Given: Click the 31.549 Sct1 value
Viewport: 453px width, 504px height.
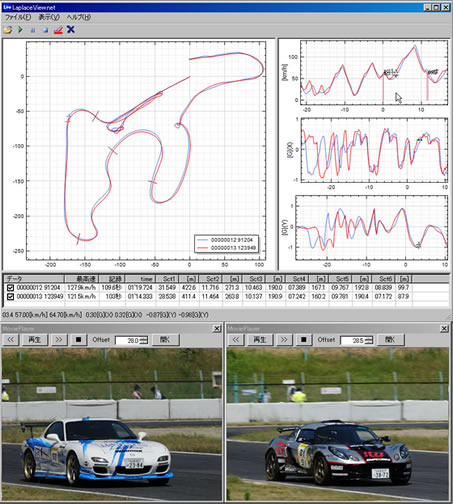Looking at the screenshot, I should [167, 288].
